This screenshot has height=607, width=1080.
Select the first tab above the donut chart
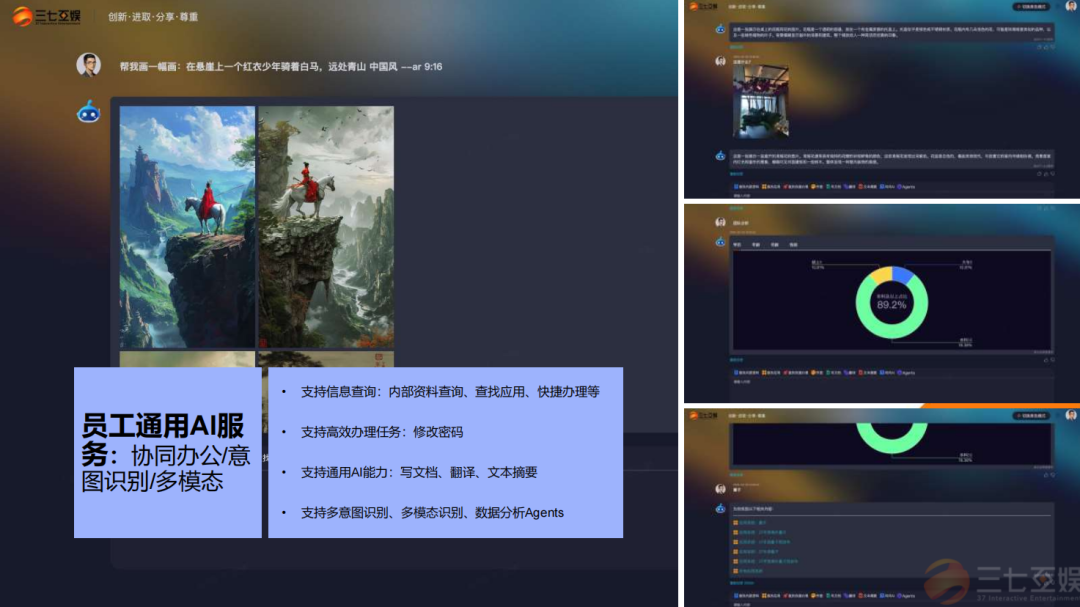(x=737, y=244)
